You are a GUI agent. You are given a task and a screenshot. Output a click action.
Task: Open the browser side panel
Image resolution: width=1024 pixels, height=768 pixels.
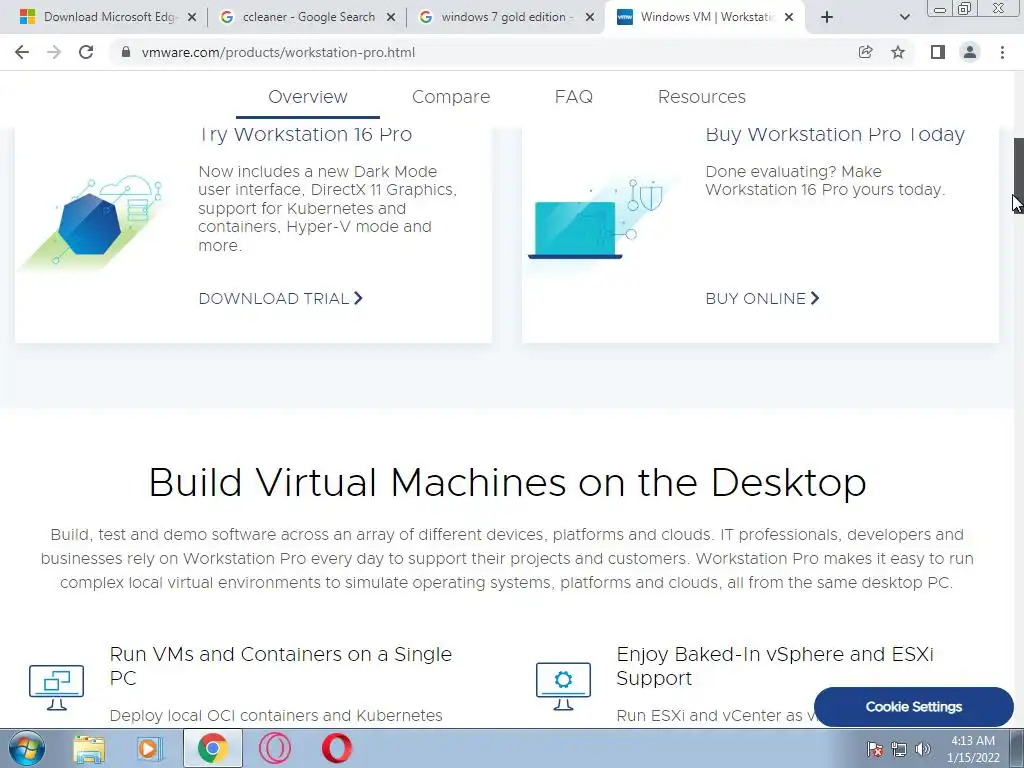click(938, 52)
